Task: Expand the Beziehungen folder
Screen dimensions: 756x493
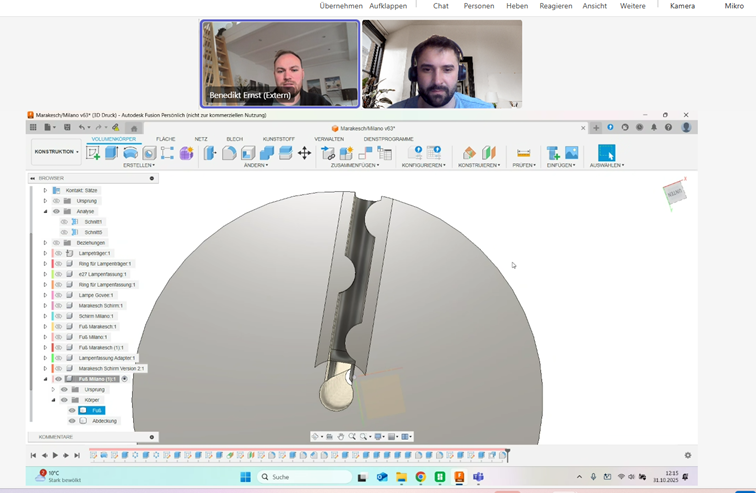Action: click(45, 243)
